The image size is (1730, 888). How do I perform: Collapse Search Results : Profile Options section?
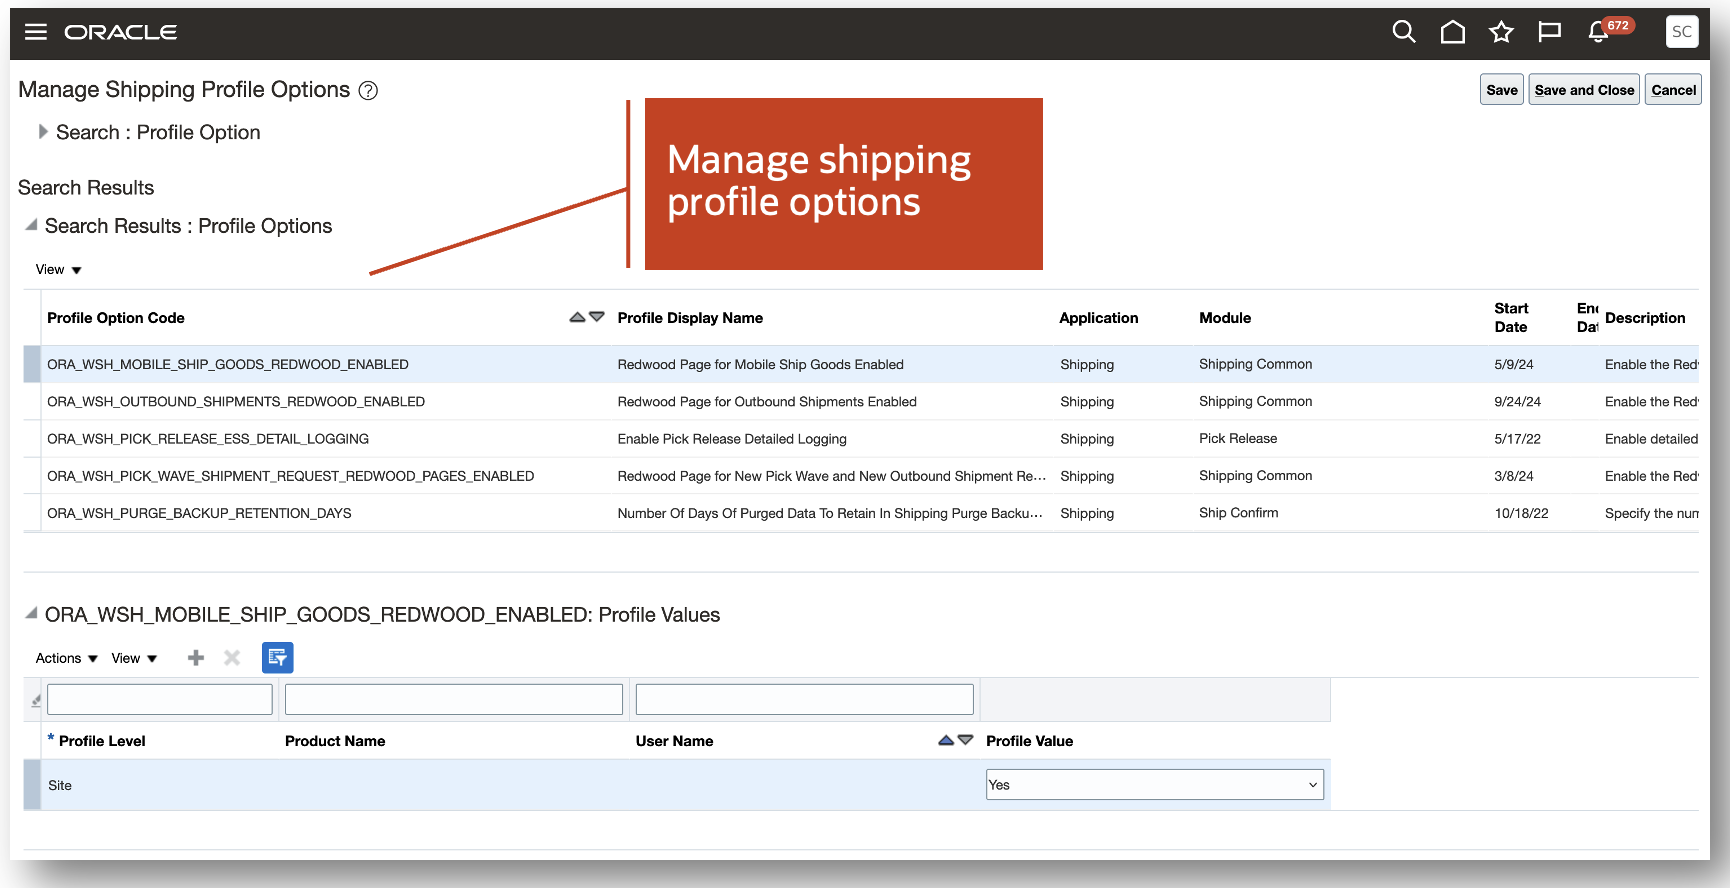click(x=31, y=225)
